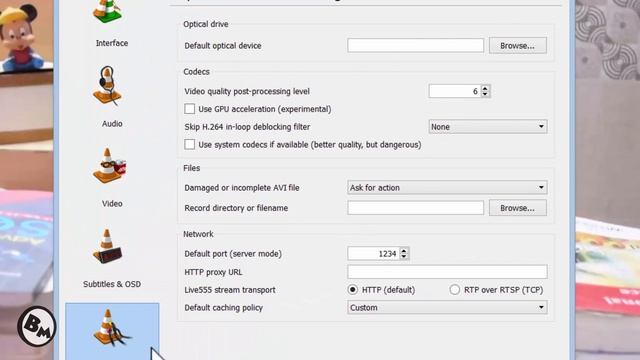This screenshot has width=640, height=360.
Task: Browse for record directory or filename
Action: point(518,208)
